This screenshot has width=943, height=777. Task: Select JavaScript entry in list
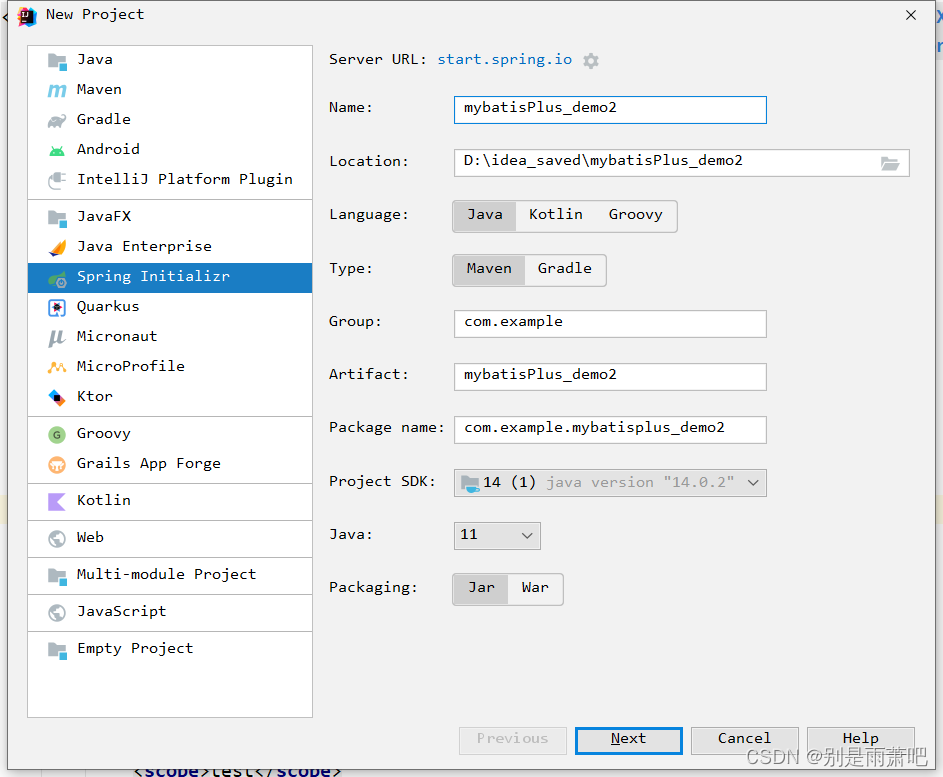pyautogui.click(x=170, y=613)
